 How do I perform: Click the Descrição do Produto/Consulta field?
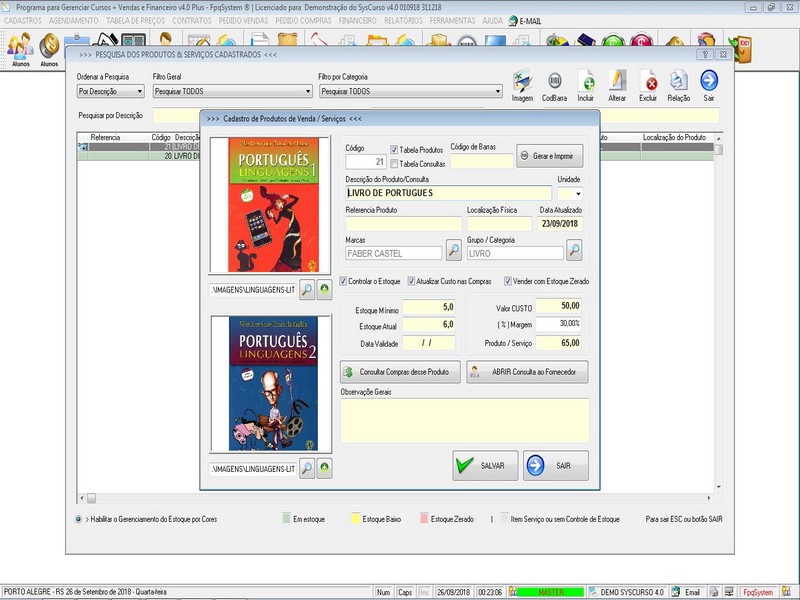(x=448, y=193)
